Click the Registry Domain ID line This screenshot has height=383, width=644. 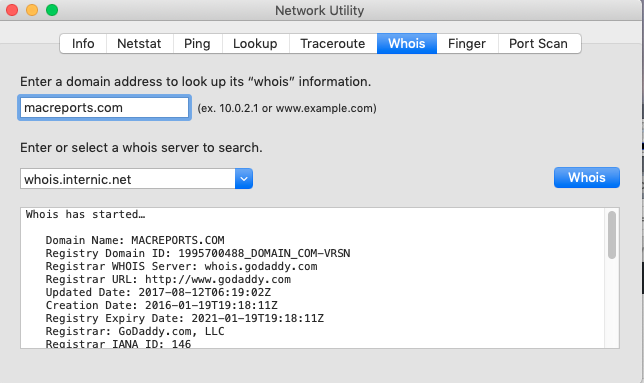pos(198,253)
